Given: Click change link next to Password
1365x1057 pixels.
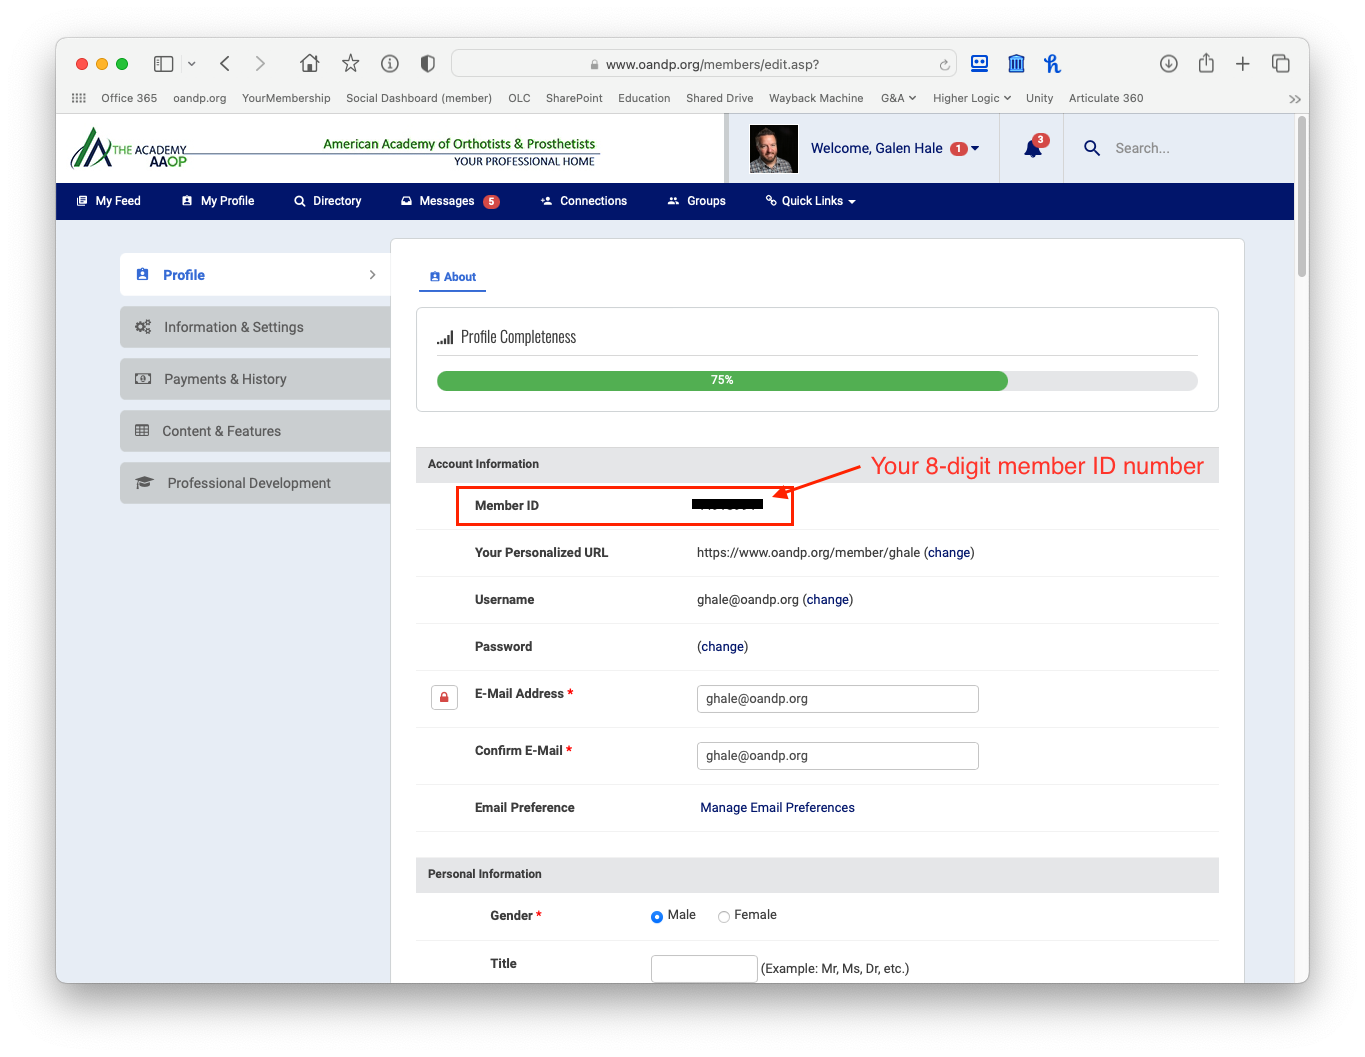Looking at the screenshot, I should tap(722, 647).
